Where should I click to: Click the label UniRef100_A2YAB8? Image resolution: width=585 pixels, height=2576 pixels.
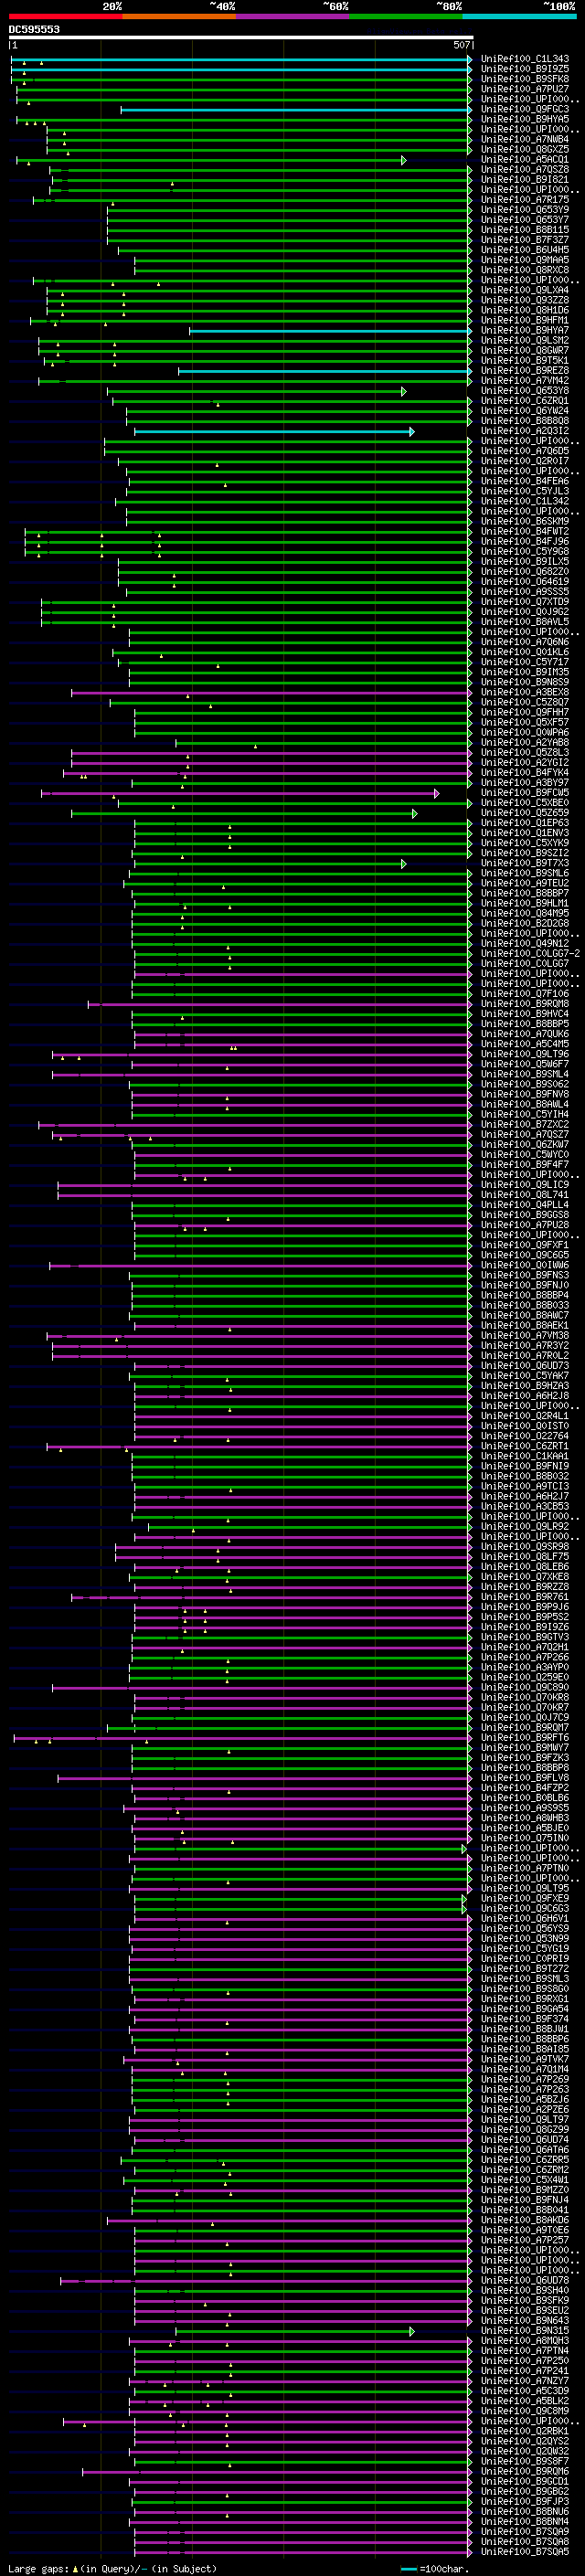pos(525,742)
